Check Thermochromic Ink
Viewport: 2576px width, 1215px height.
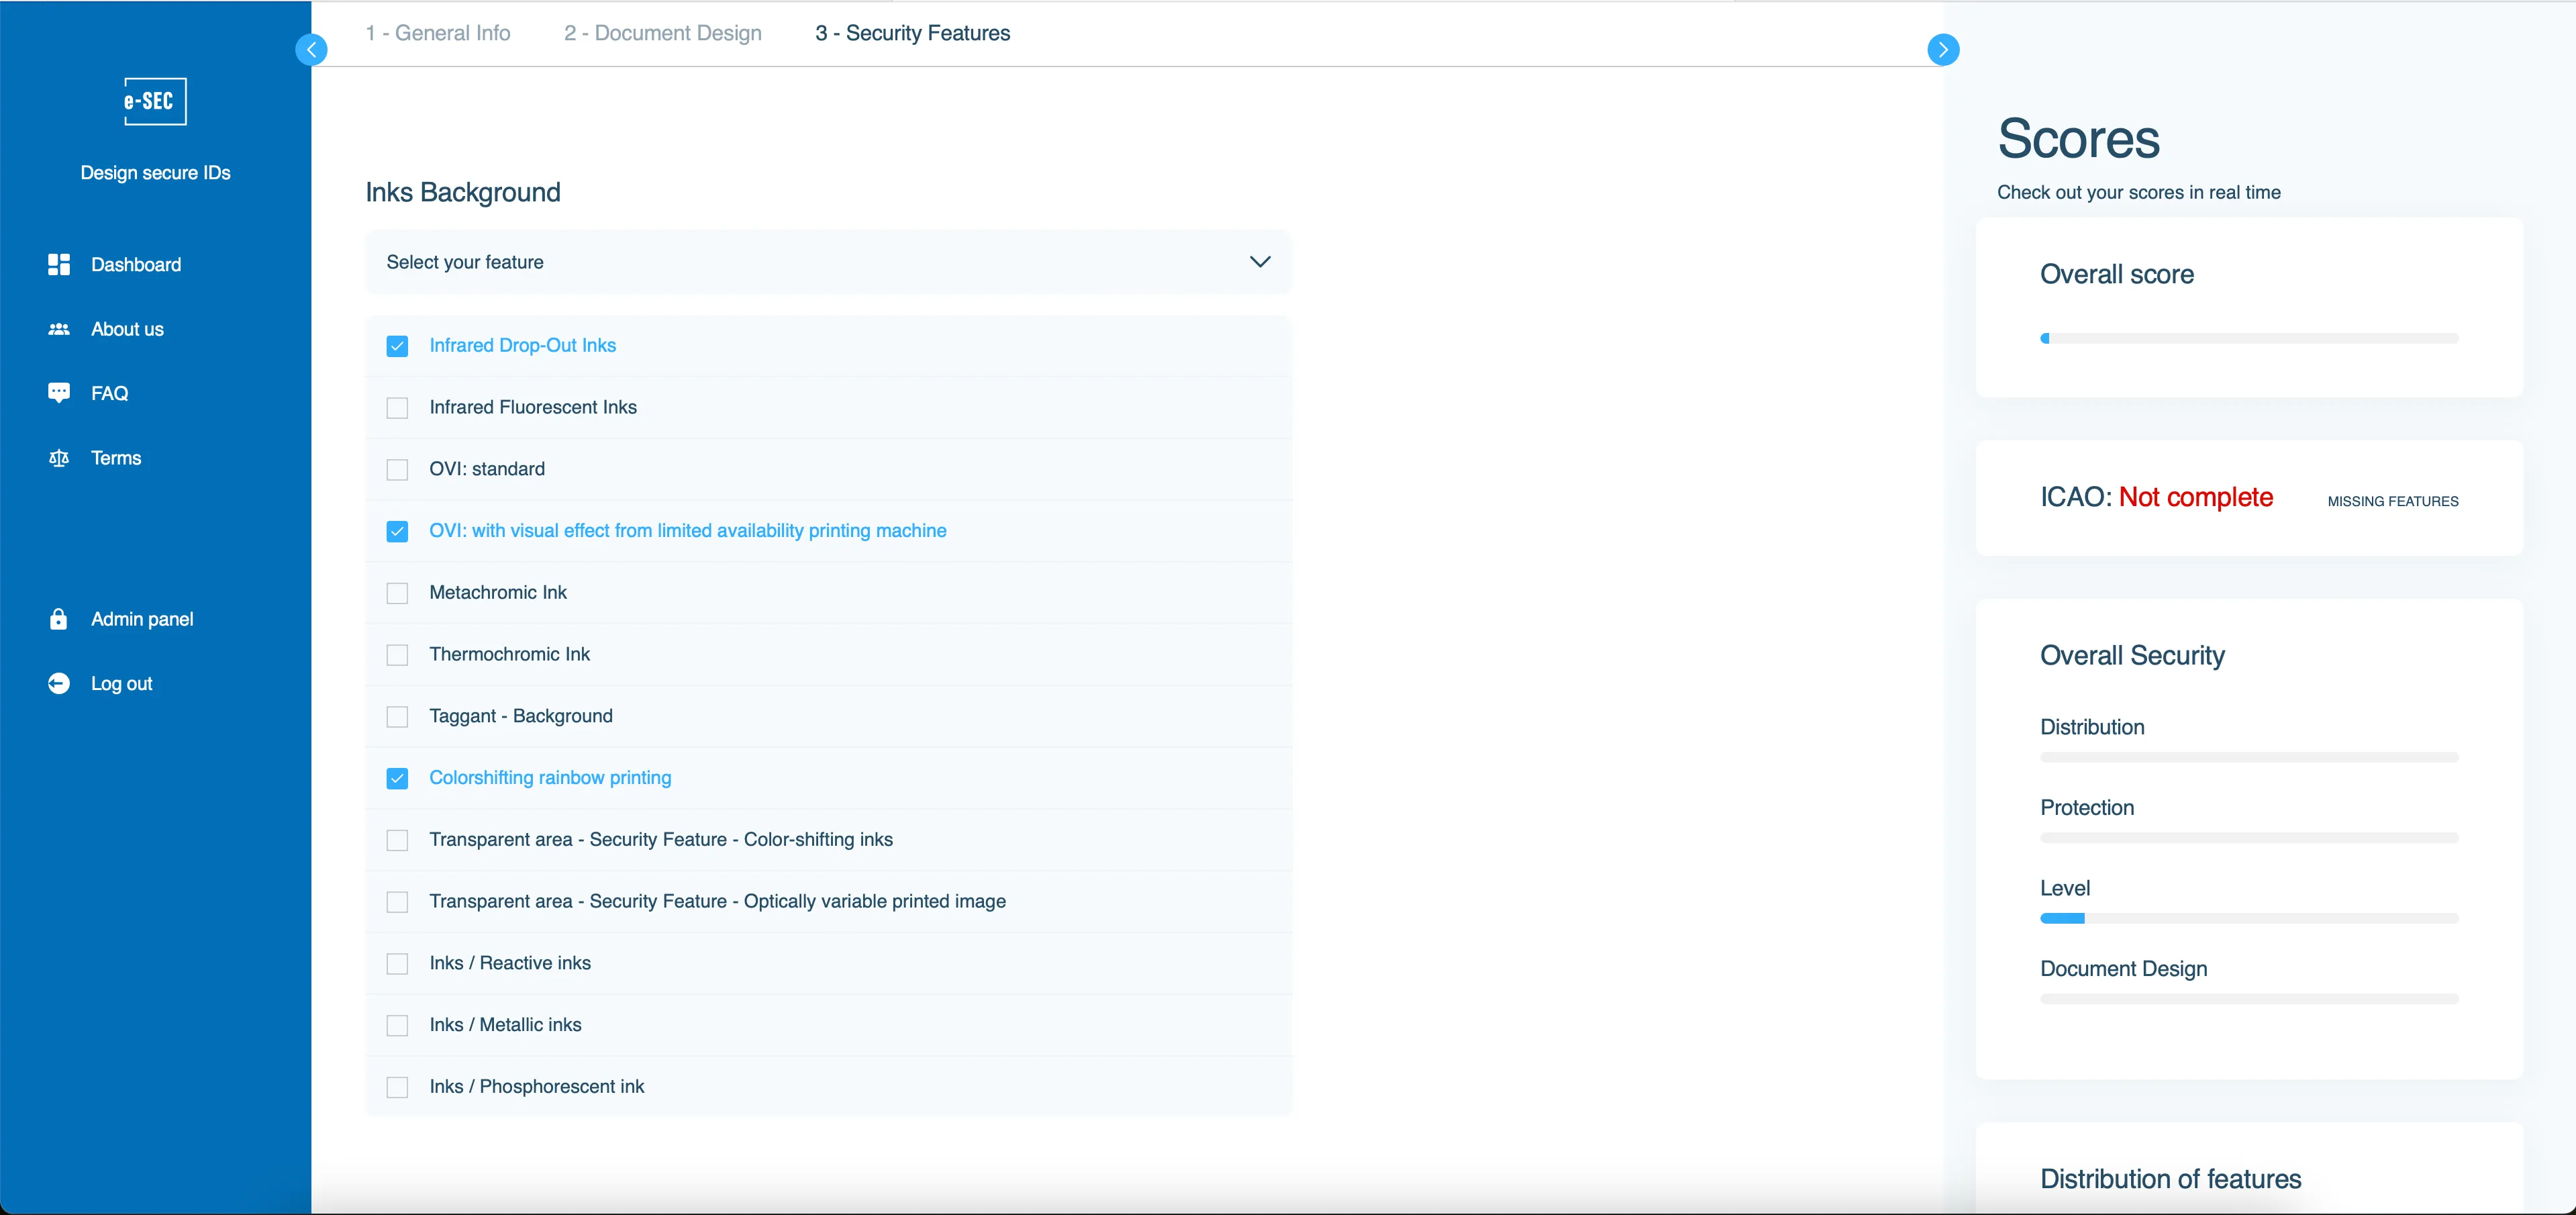pos(397,655)
